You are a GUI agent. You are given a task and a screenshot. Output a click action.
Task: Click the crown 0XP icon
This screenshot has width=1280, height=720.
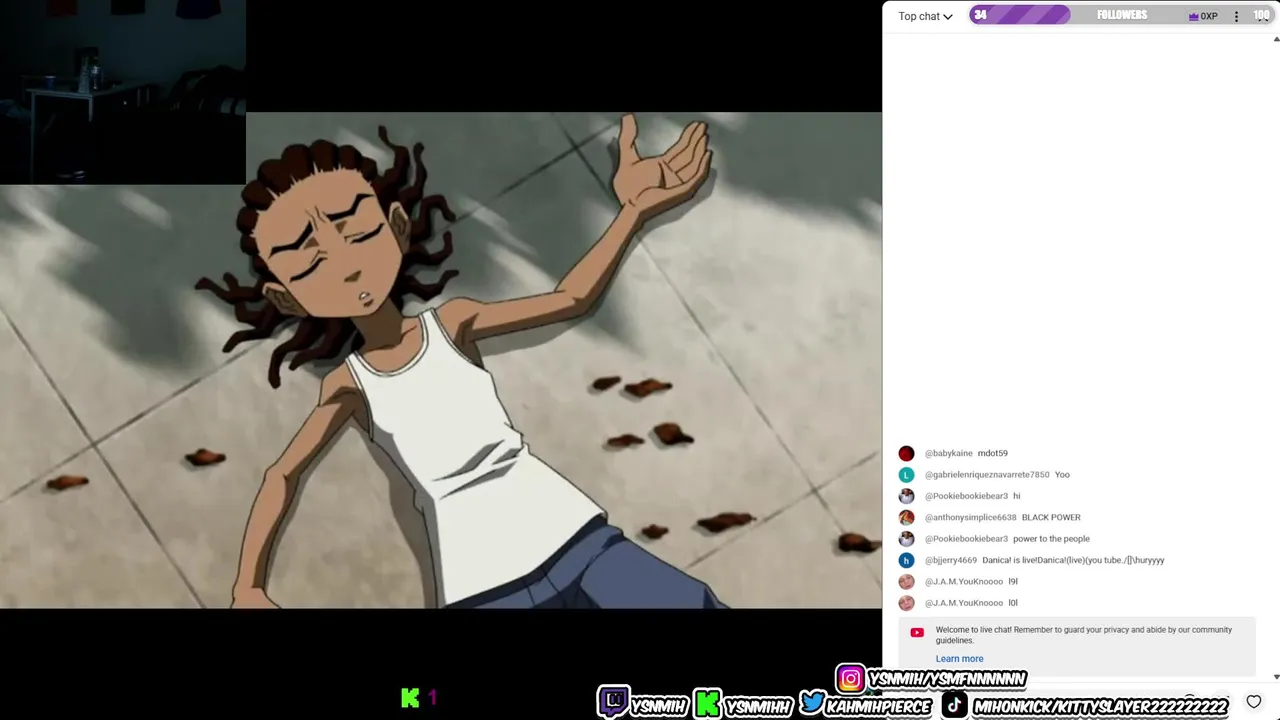(x=1203, y=16)
